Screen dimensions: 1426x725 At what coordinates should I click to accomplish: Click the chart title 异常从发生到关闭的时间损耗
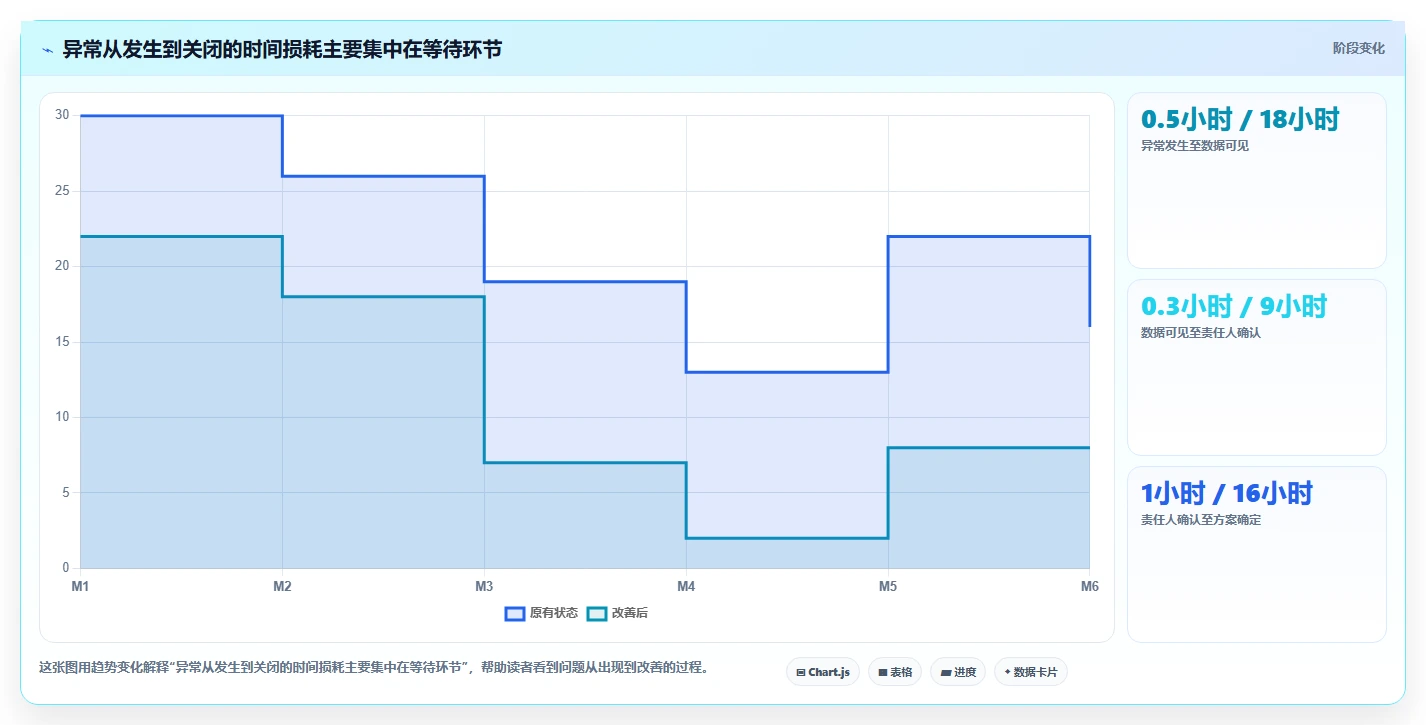pyautogui.click(x=193, y=49)
